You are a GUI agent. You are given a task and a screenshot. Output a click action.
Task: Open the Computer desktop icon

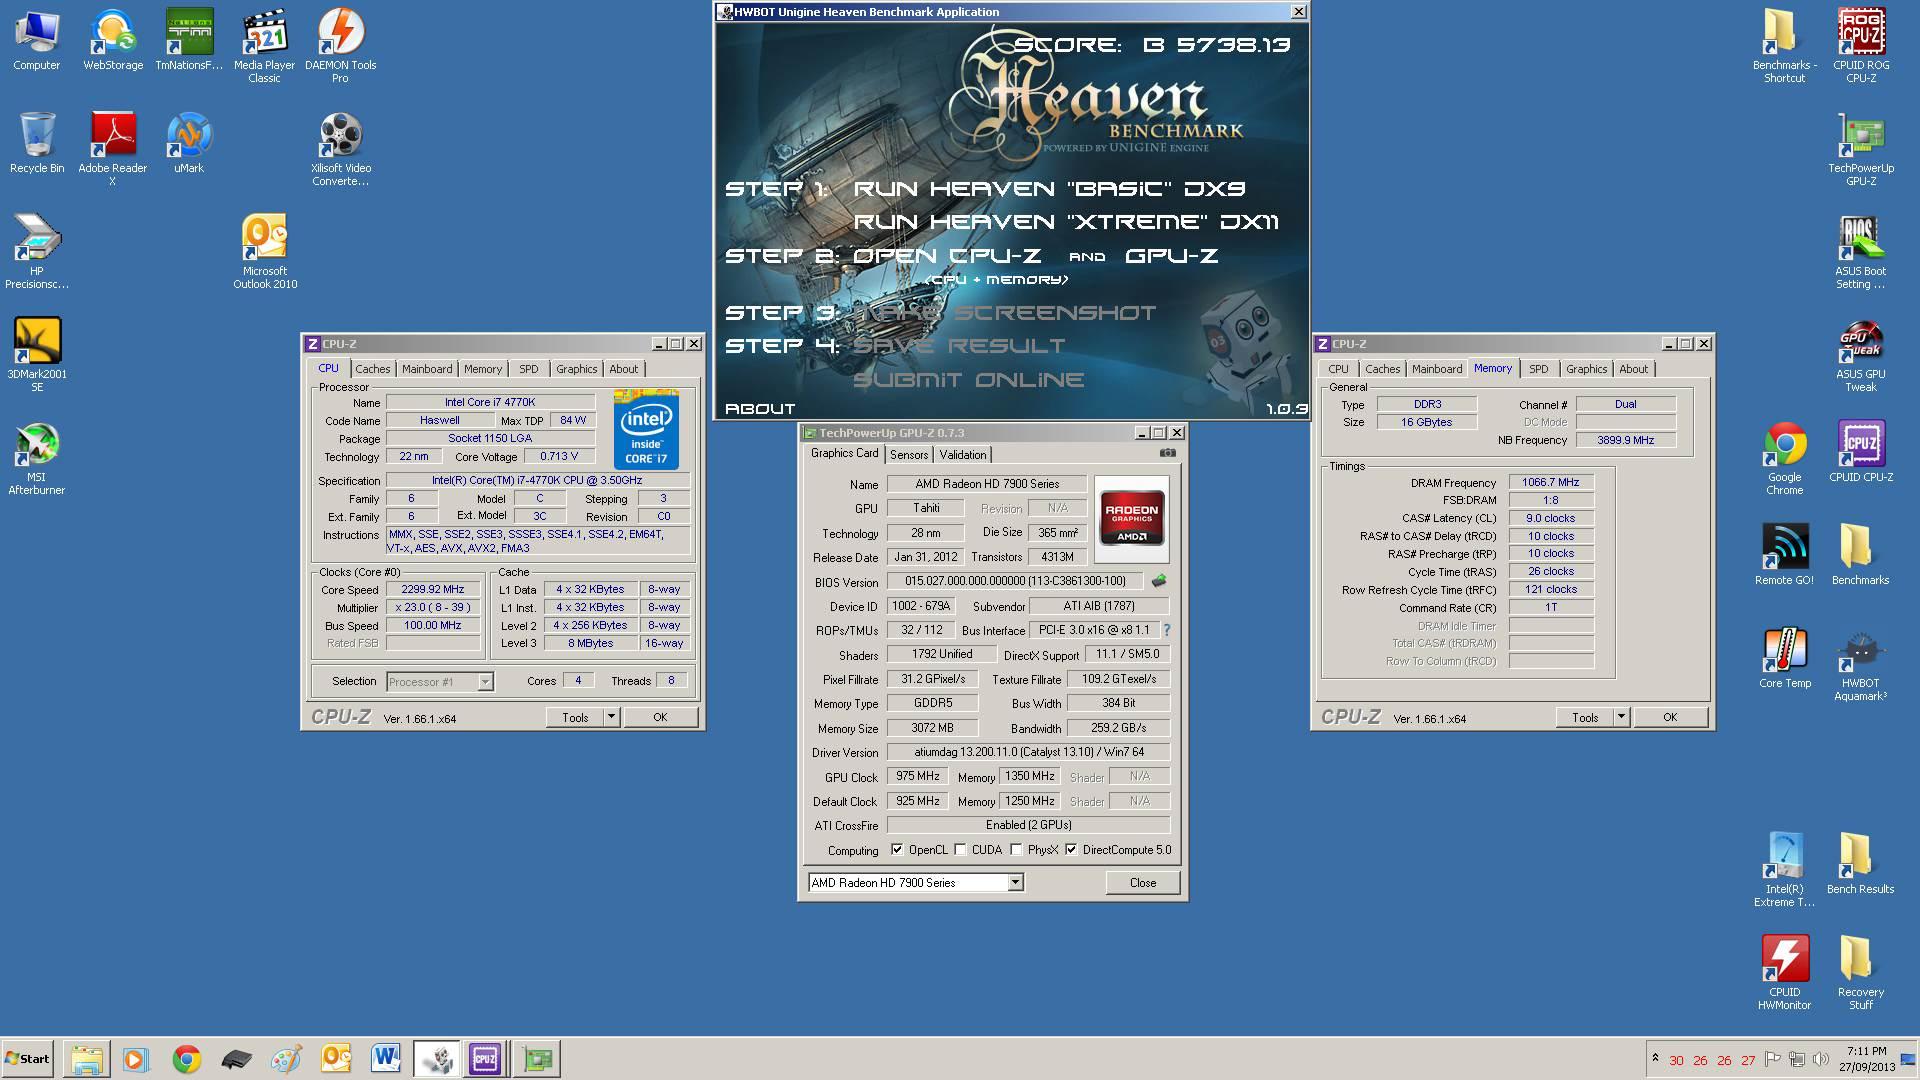click(x=36, y=41)
